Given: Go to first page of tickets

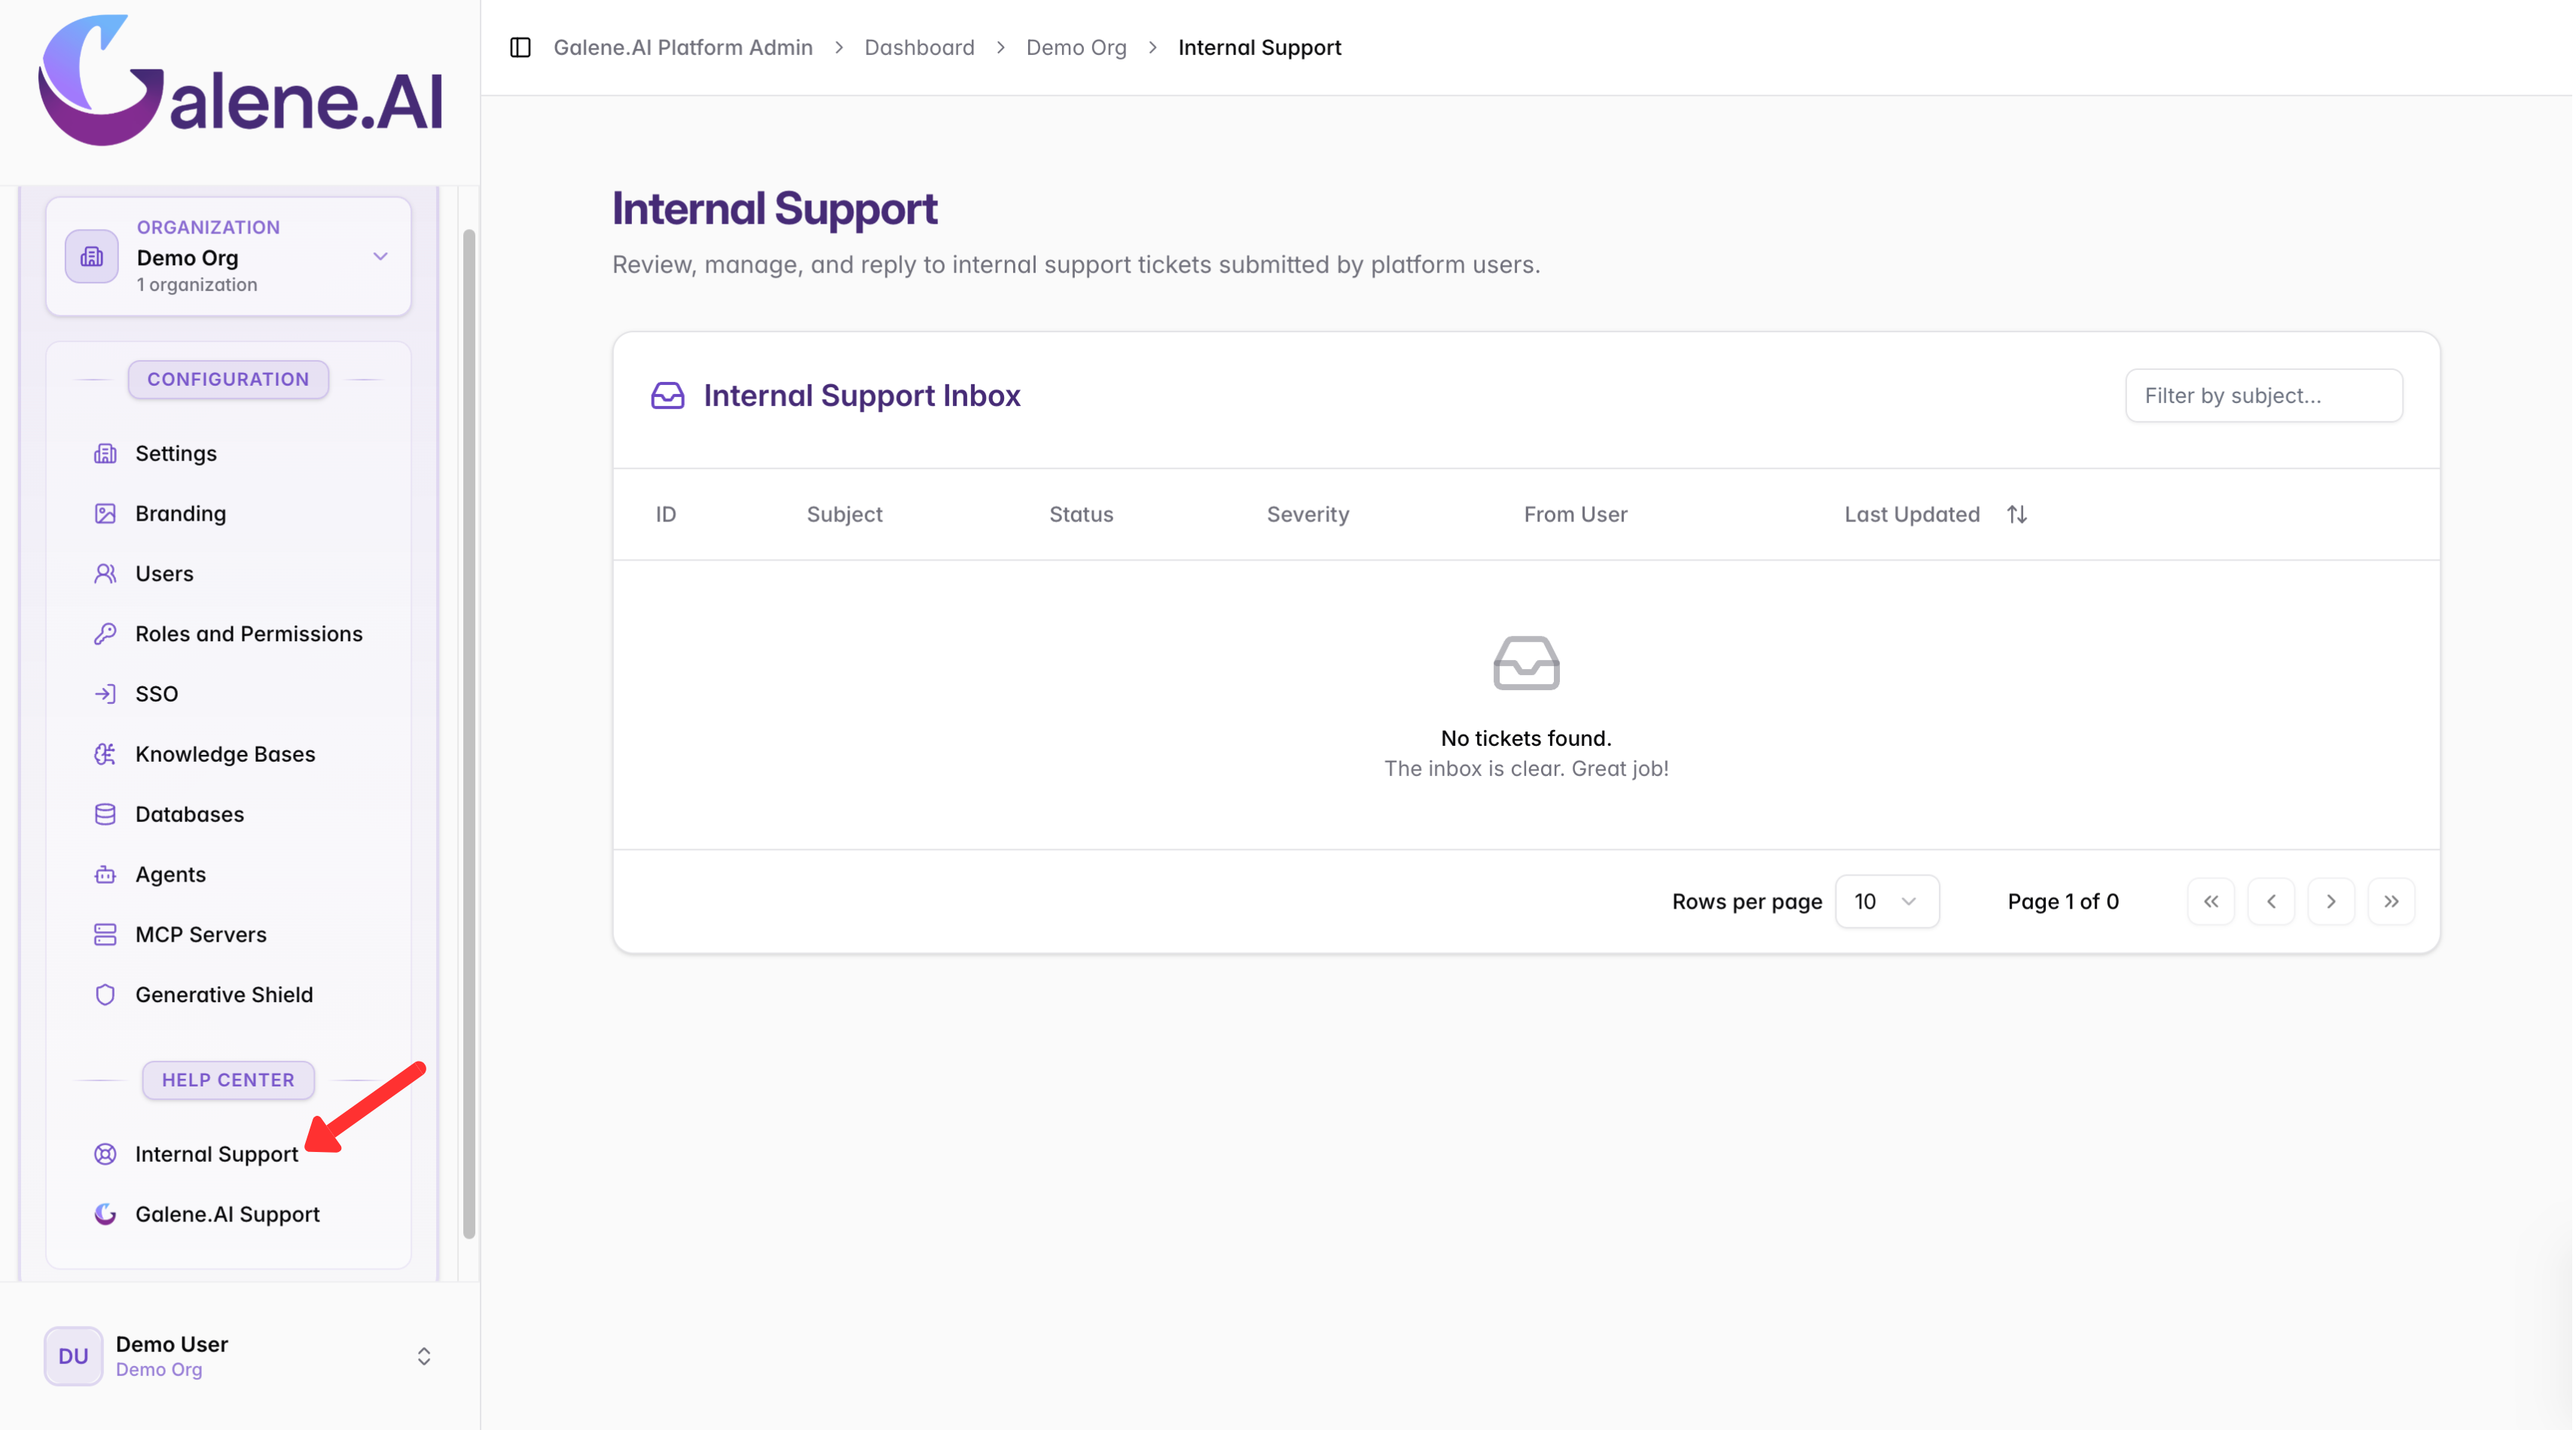Looking at the screenshot, I should [x=2211, y=902].
